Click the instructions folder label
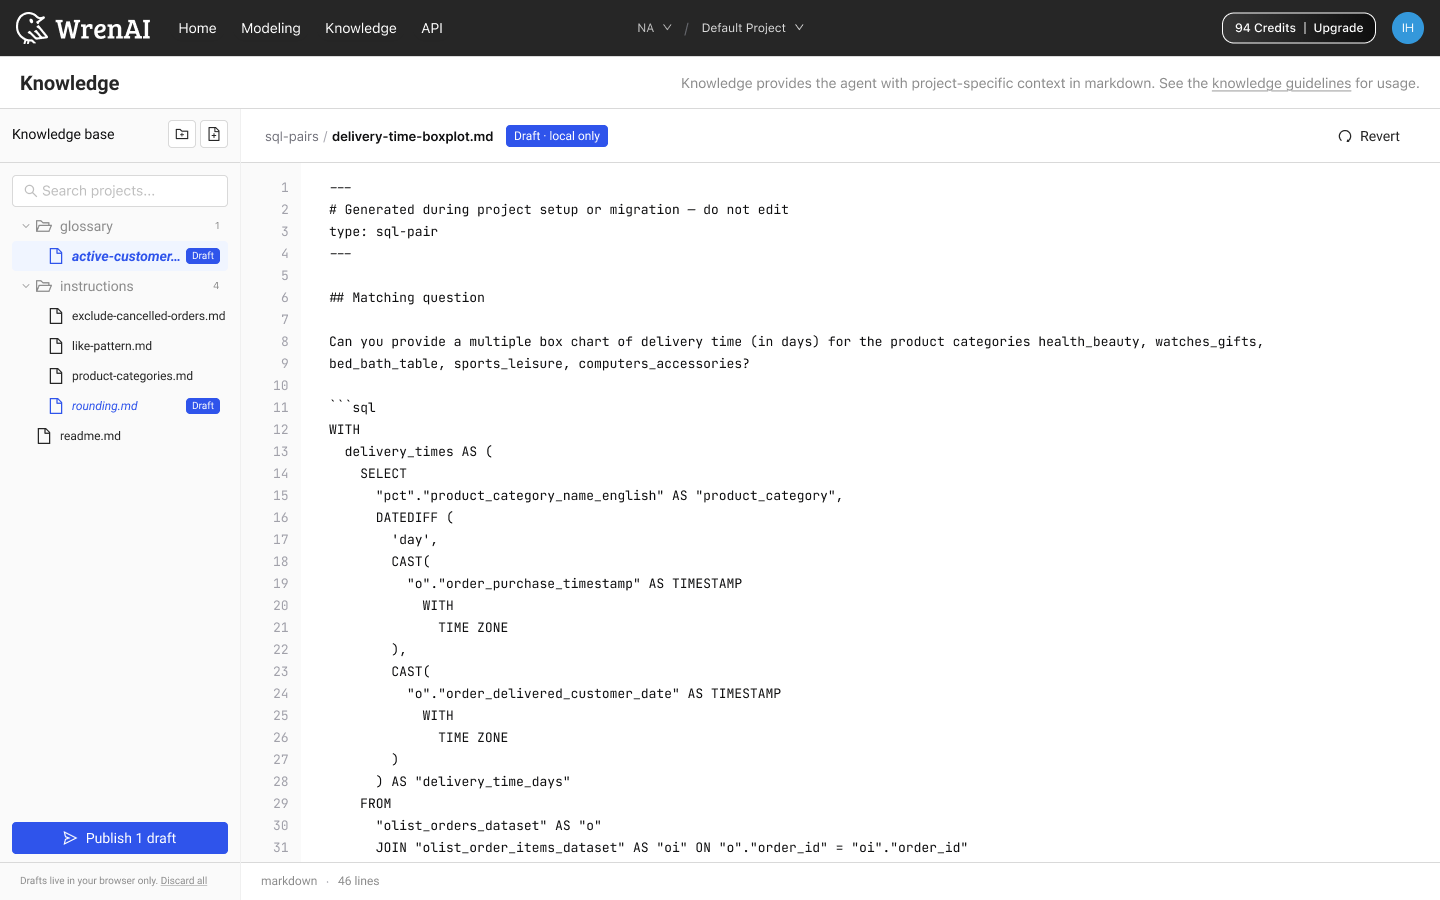 click(x=96, y=286)
